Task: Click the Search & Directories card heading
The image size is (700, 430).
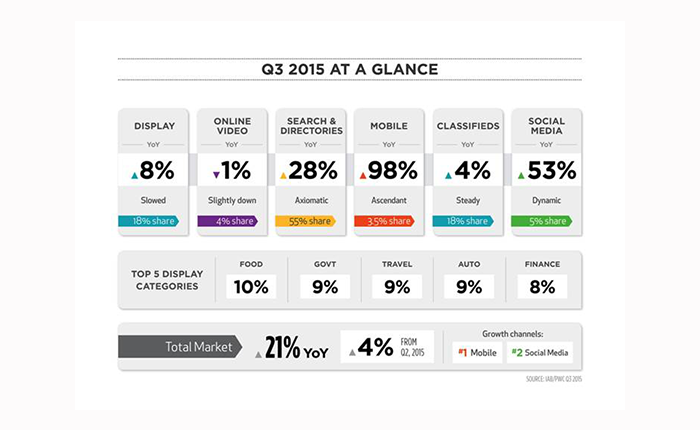Action: click(311, 126)
